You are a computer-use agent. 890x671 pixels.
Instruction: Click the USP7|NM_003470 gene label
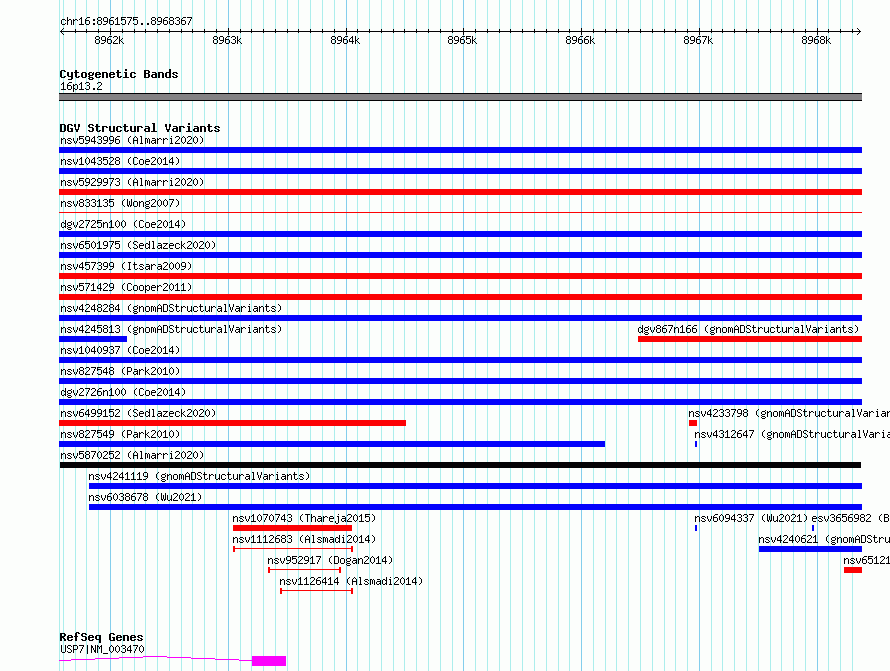pyautogui.click(x=102, y=649)
